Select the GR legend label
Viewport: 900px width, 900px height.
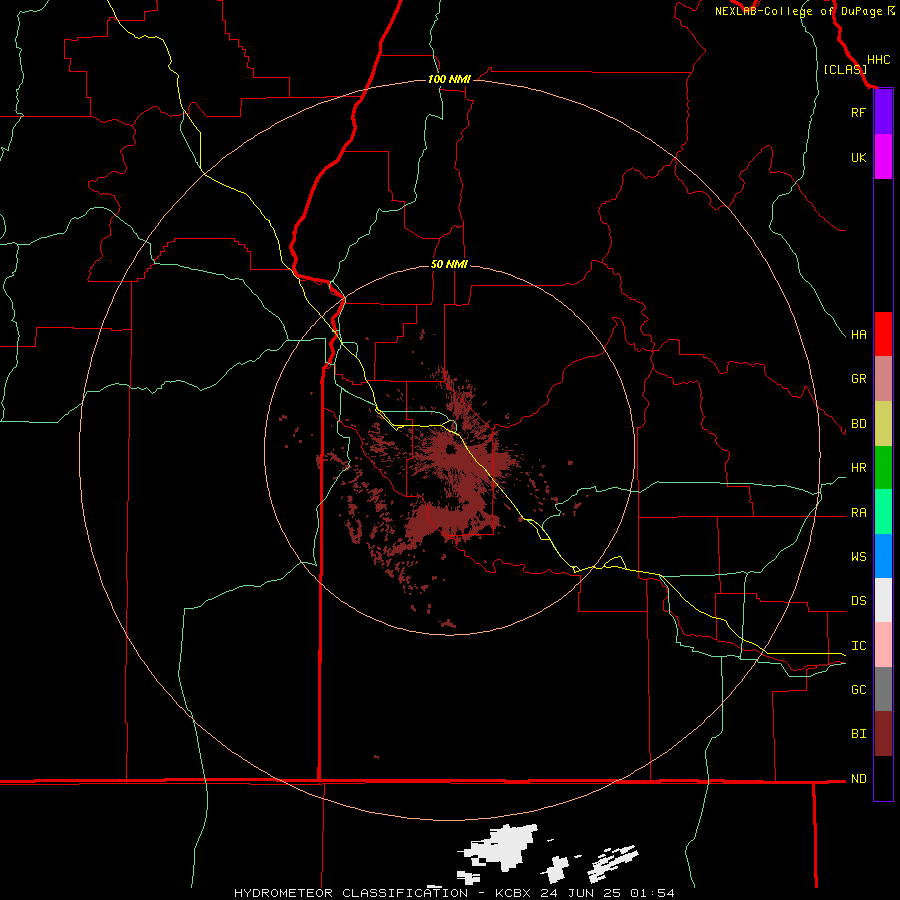[858, 379]
